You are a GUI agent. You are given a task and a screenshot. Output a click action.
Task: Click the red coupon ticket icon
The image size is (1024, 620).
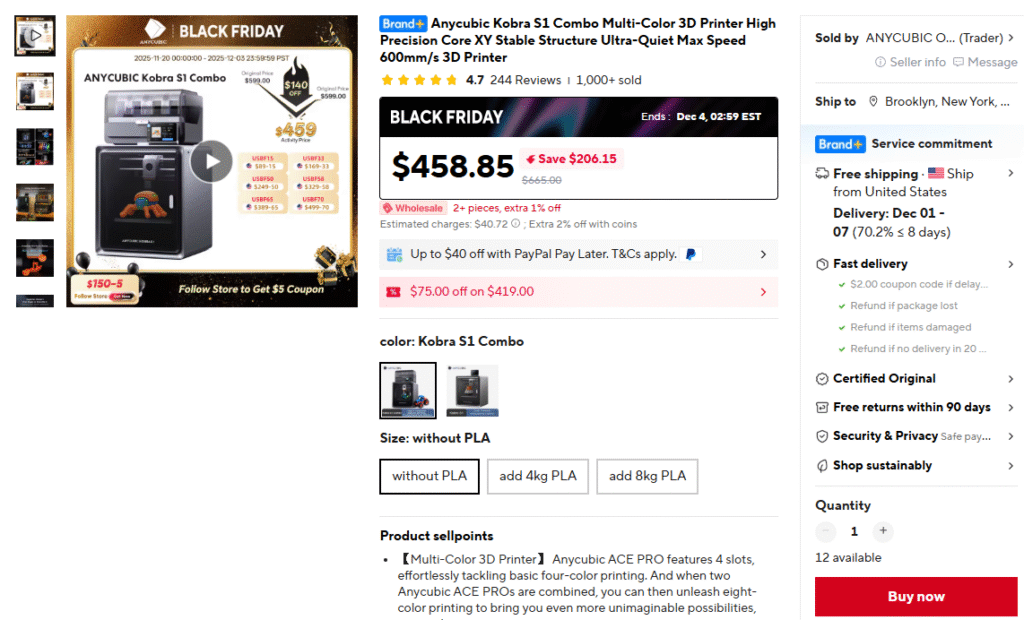(x=393, y=291)
